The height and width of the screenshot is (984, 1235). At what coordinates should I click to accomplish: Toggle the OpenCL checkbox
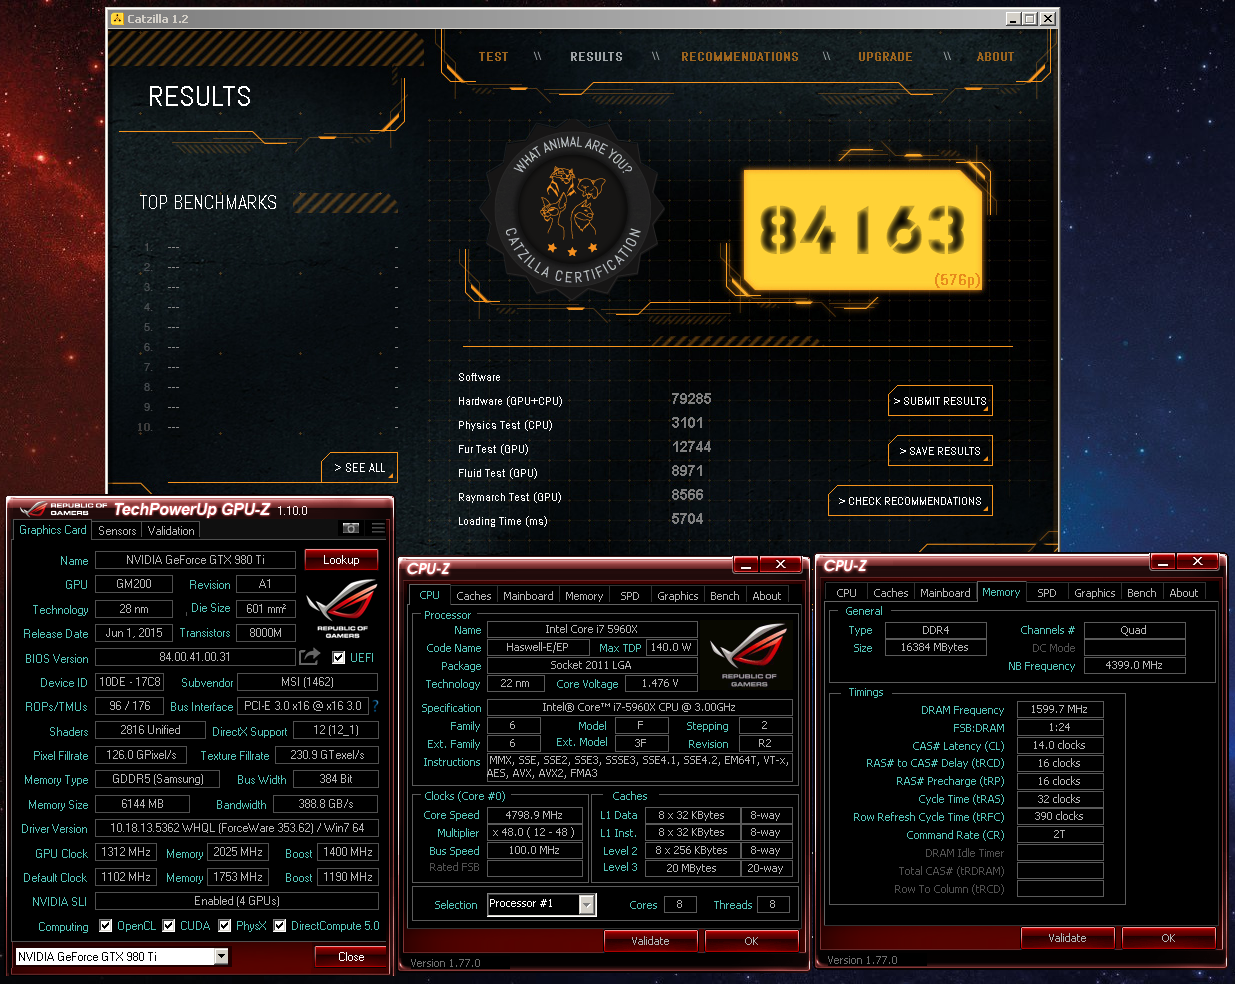[x=105, y=926]
